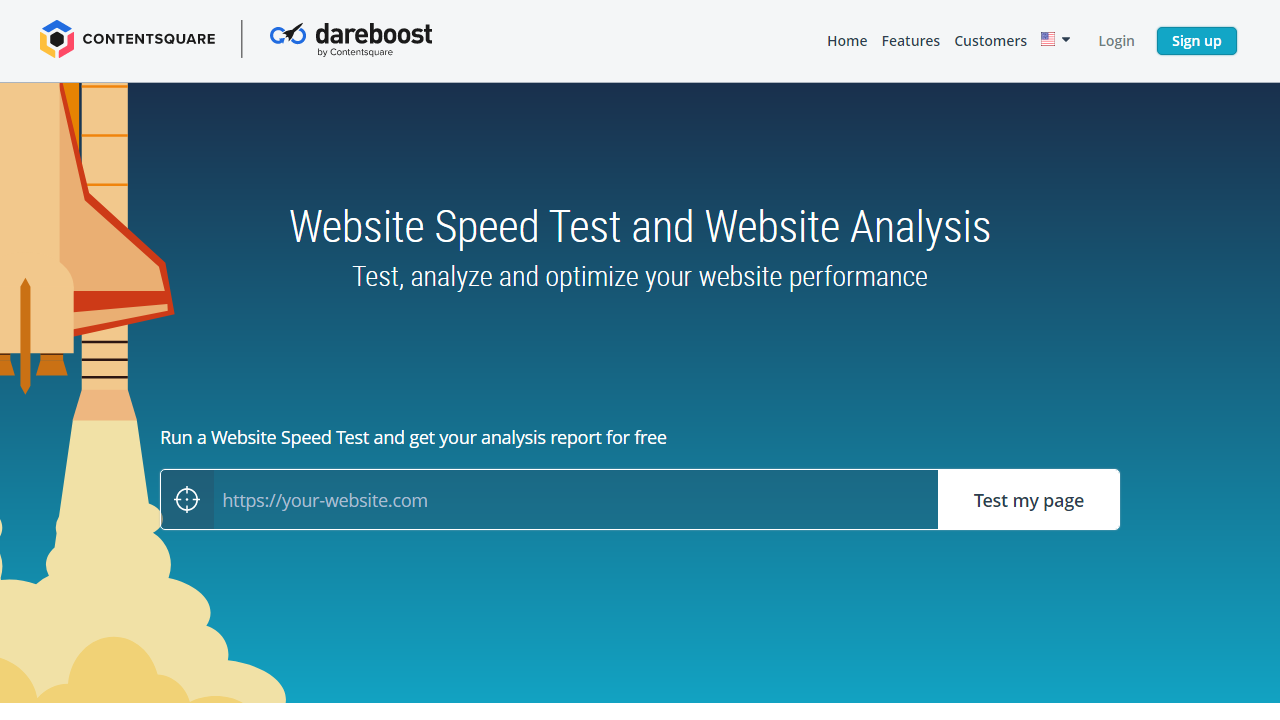Click the Dareboost infinity rocket logo icon
The width and height of the screenshot is (1280, 720).
pyautogui.click(x=287, y=35)
